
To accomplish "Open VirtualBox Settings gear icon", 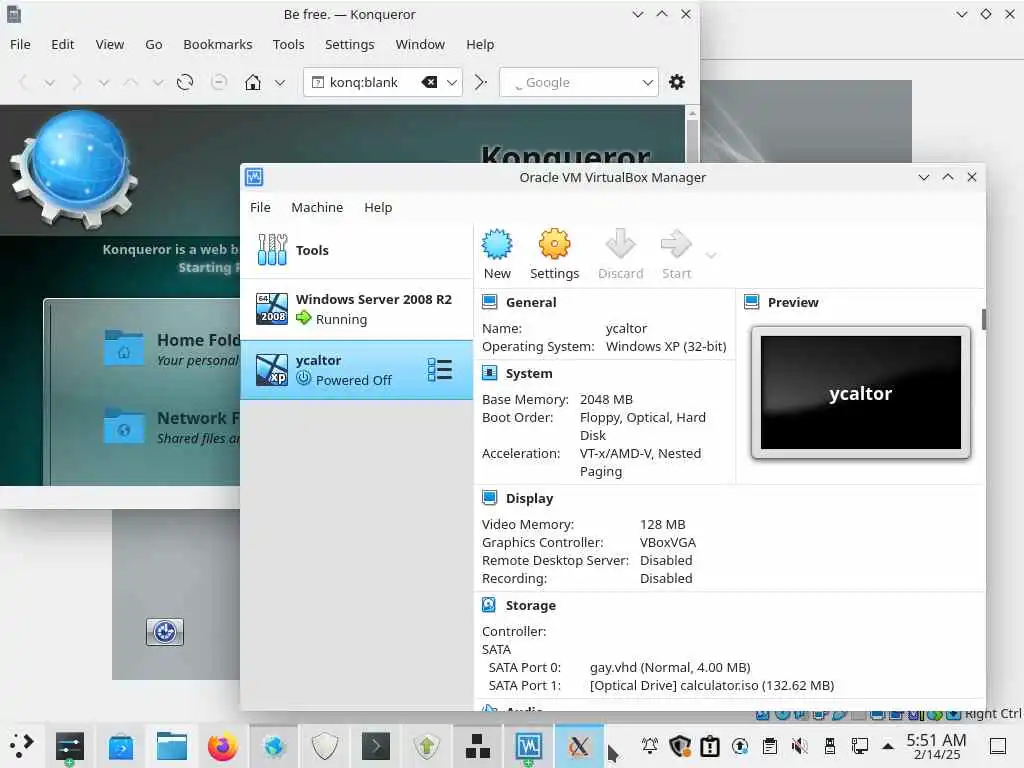I will coord(554,254).
